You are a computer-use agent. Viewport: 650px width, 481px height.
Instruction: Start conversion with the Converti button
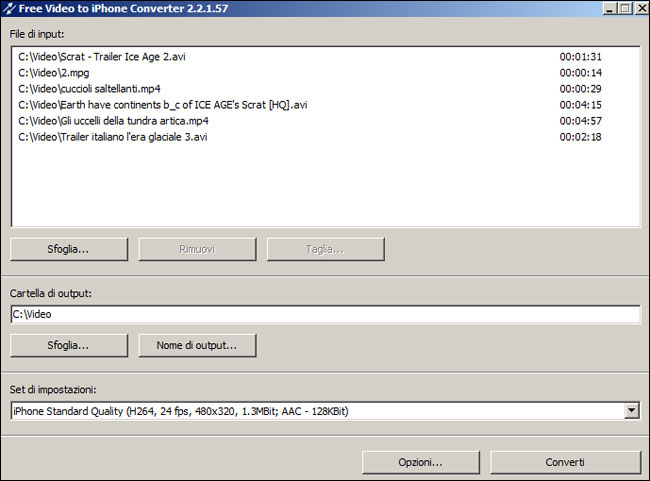click(x=565, y=462)
